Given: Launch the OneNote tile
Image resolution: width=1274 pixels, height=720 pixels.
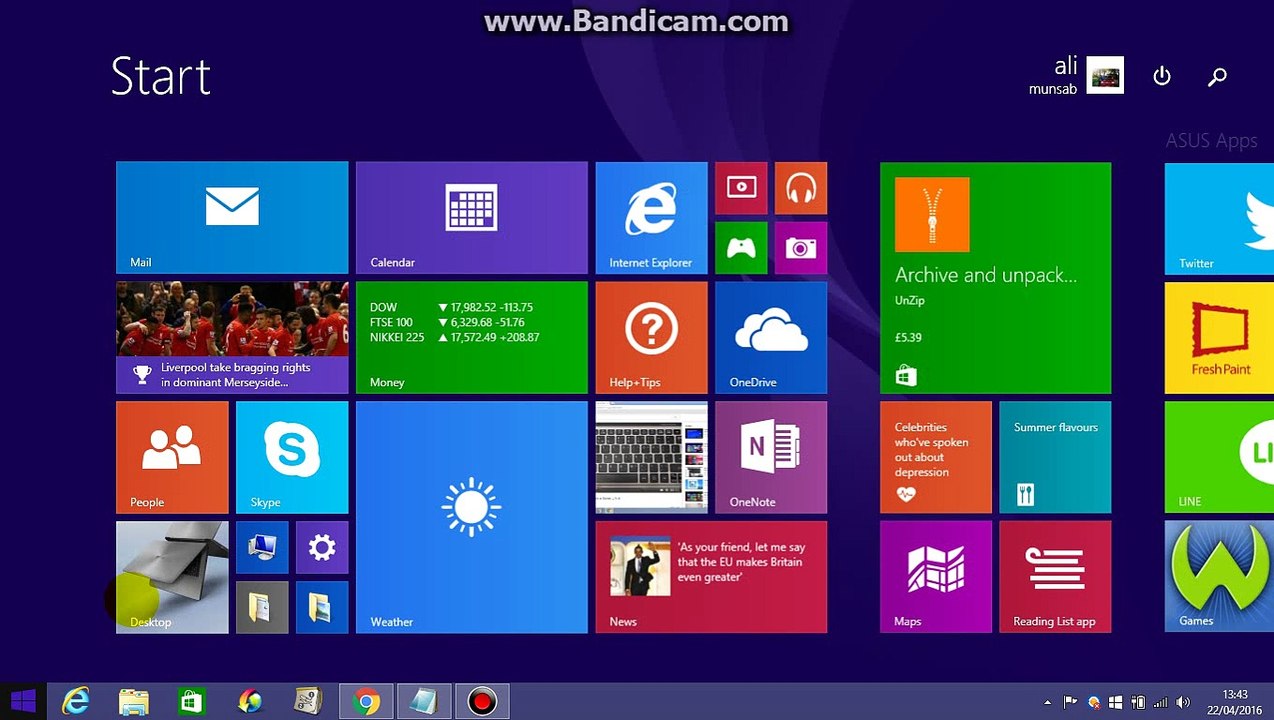Looking at the screenshot, I should tap(771, 458).
